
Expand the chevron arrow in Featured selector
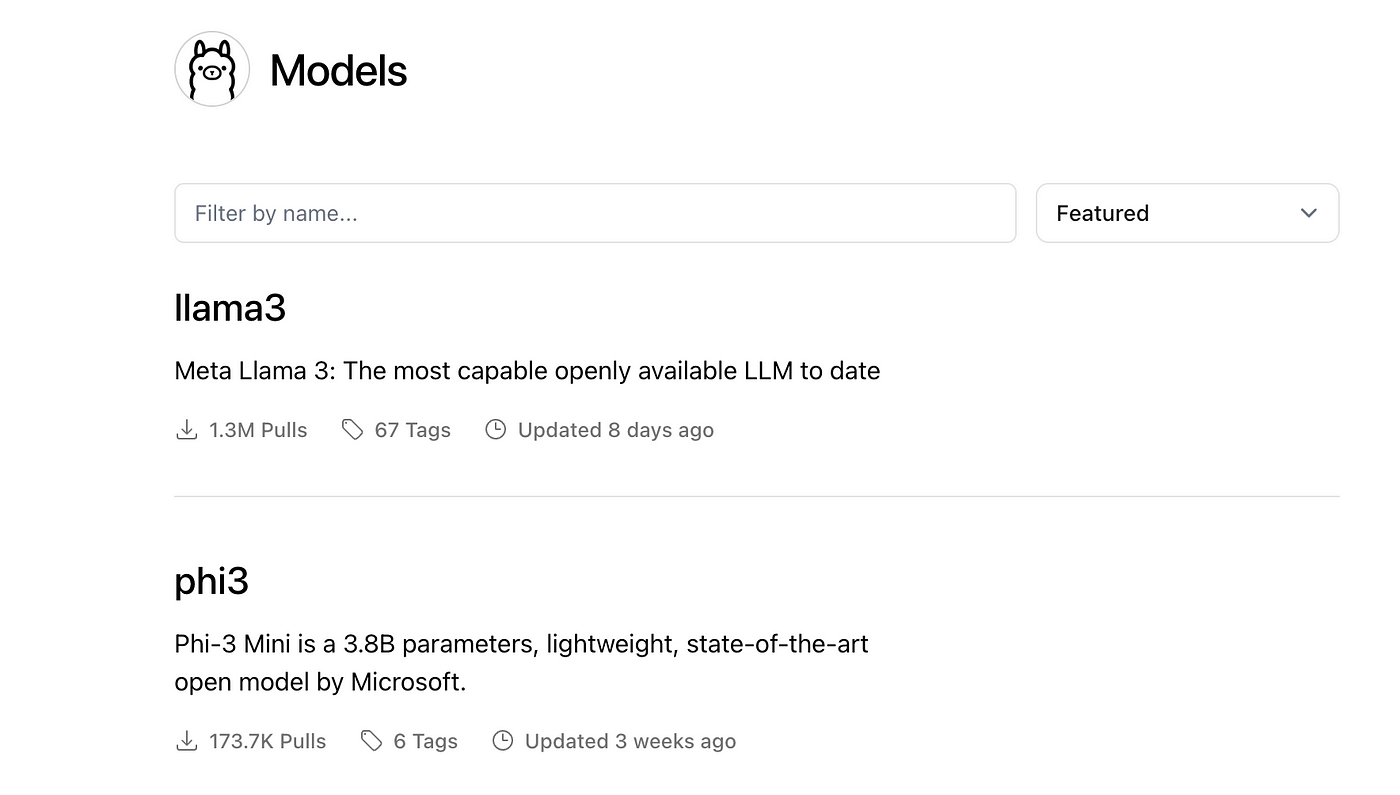point(1308,213)
